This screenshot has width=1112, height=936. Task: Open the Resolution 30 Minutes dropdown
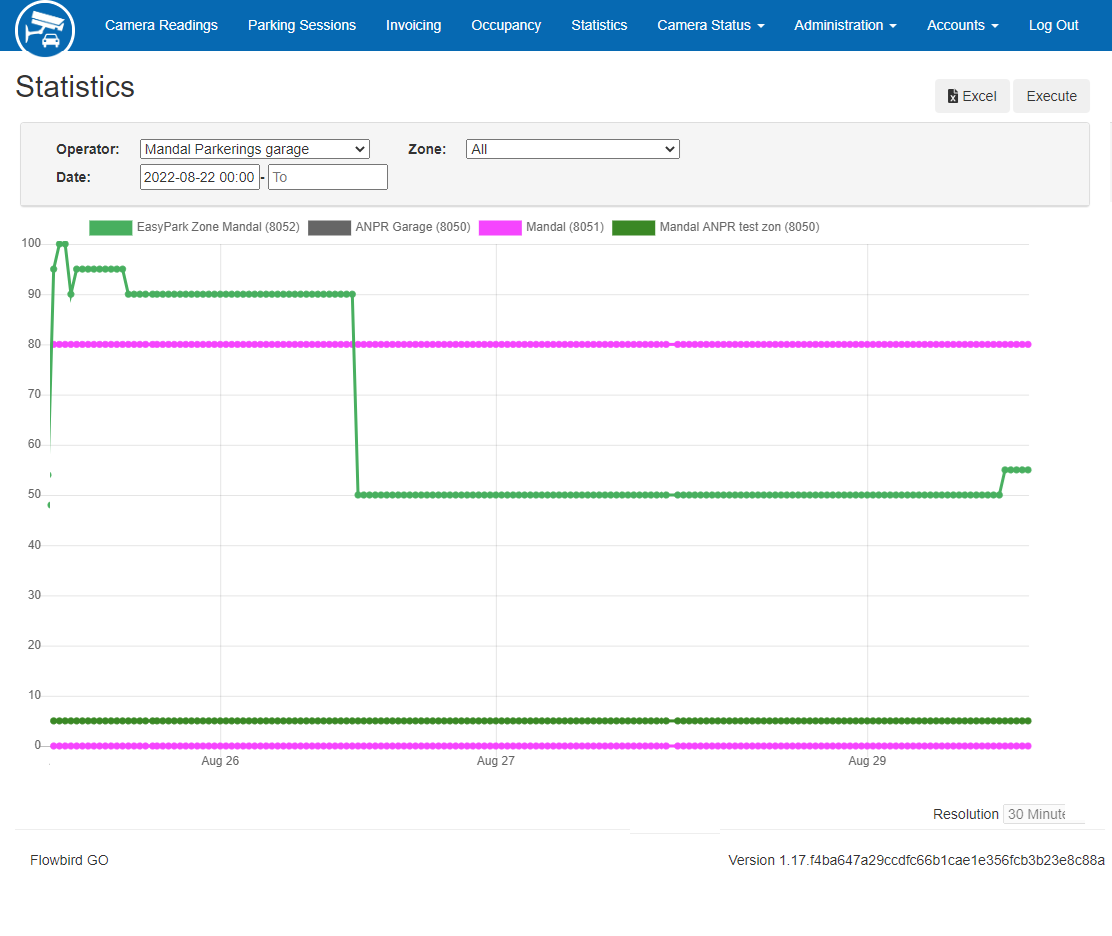1043,814
